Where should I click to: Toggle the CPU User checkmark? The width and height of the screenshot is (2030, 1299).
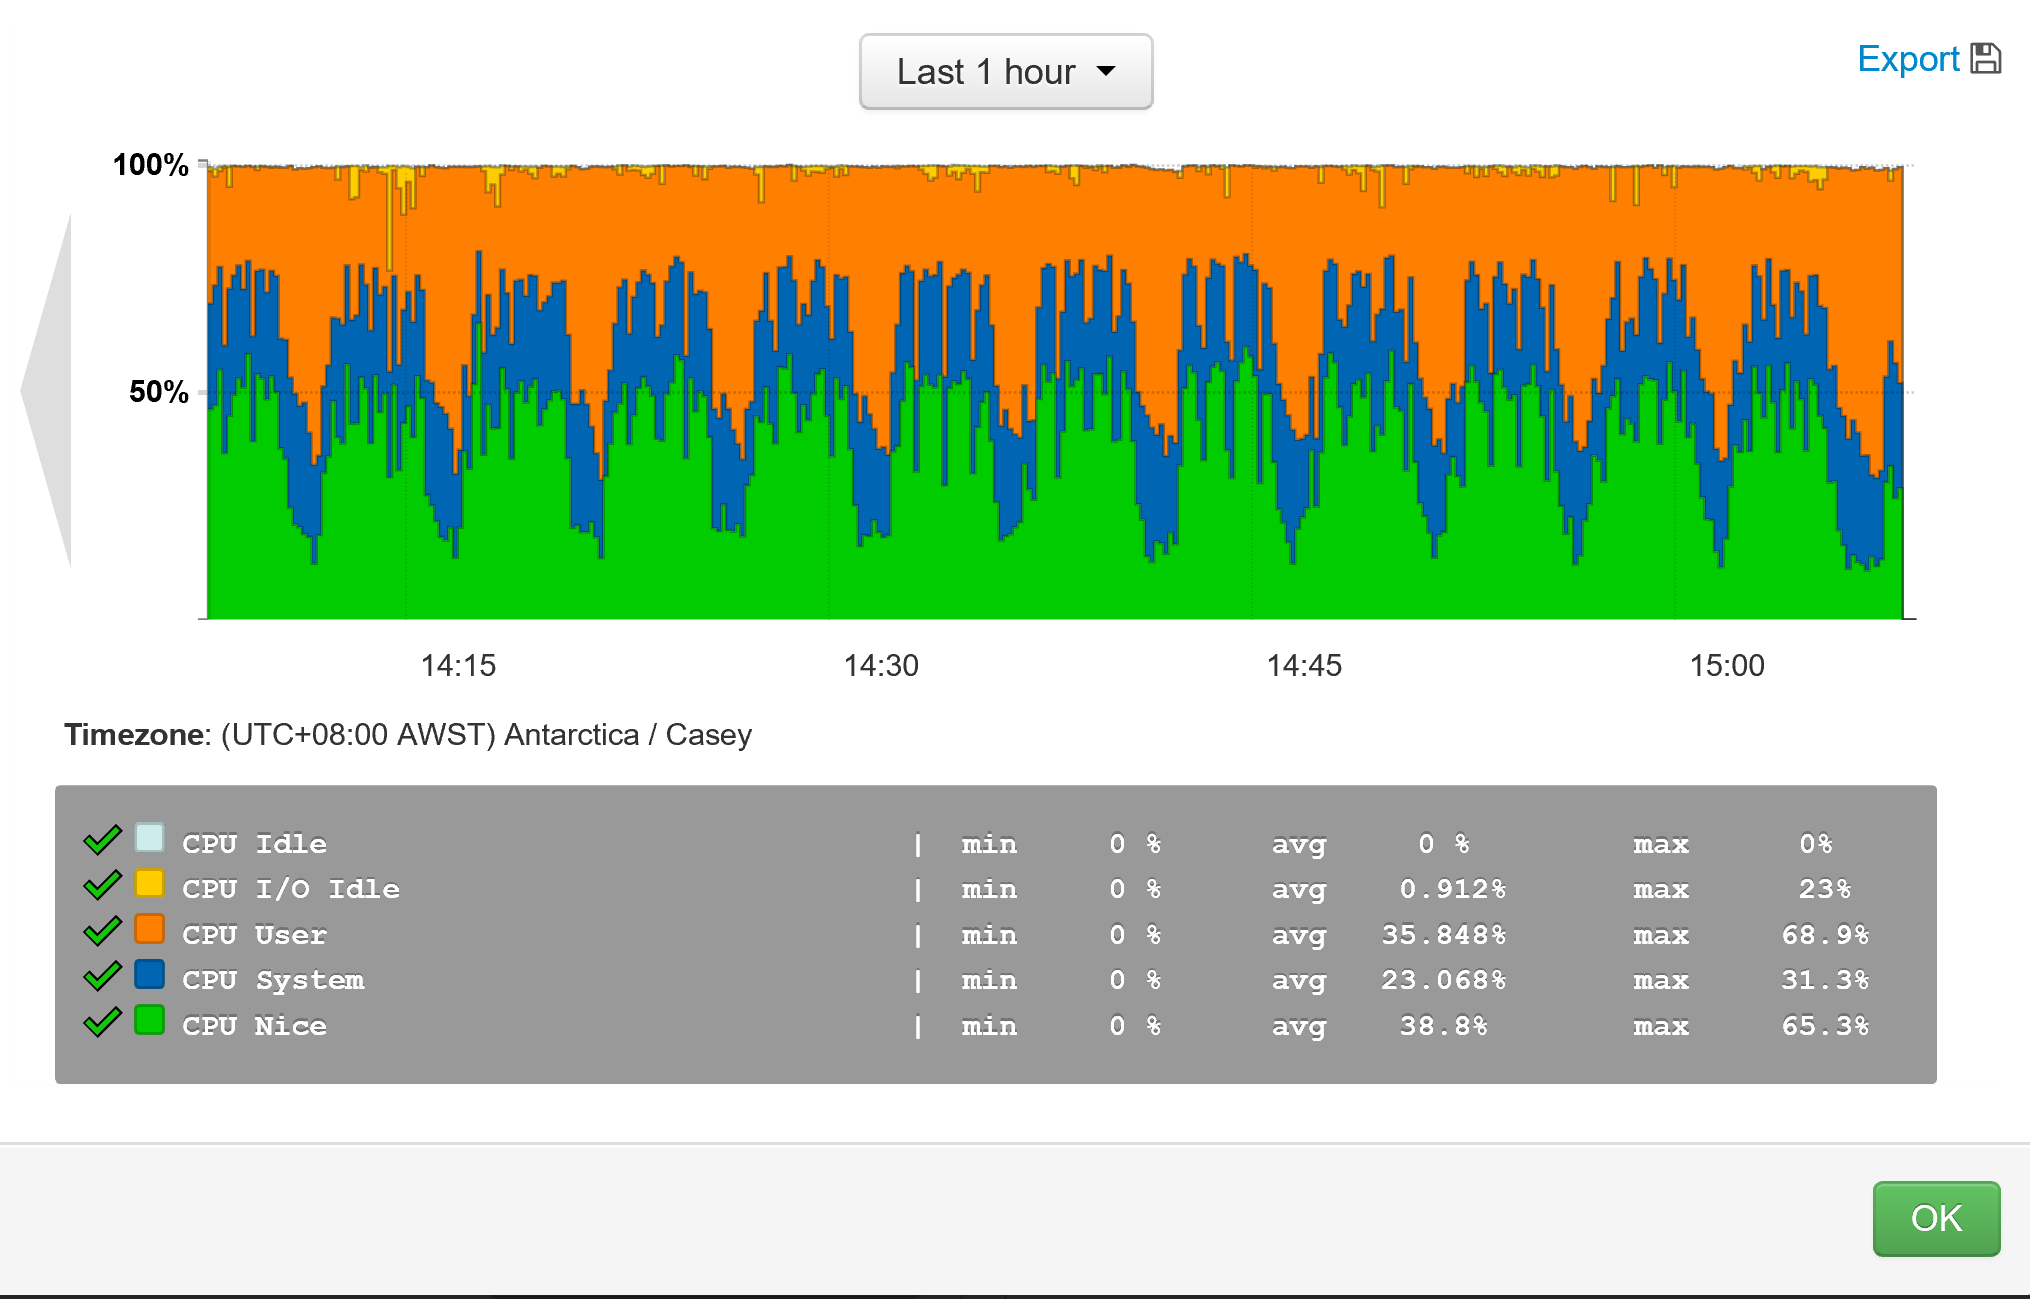click(102, 931)
